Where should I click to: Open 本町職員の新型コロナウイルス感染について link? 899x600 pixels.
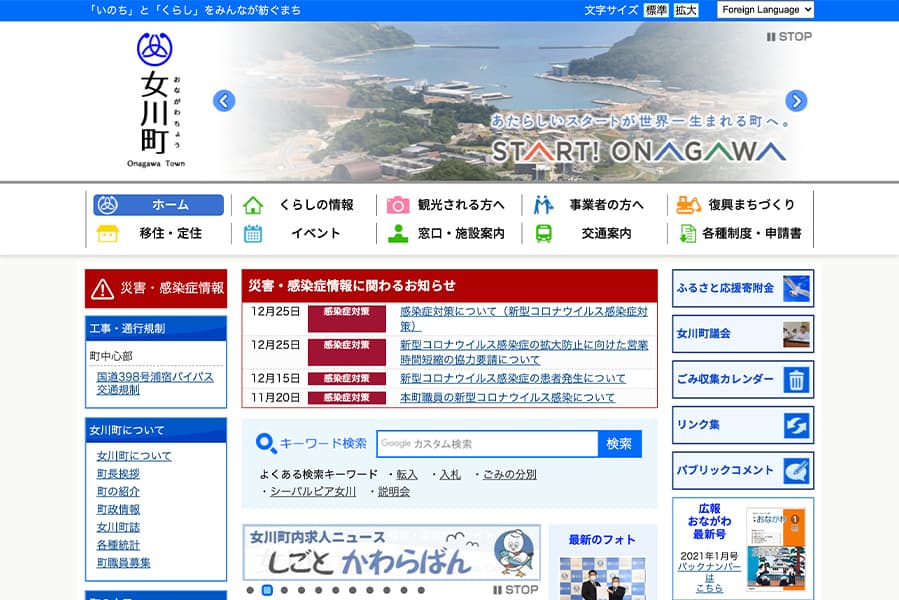point(507,398)
